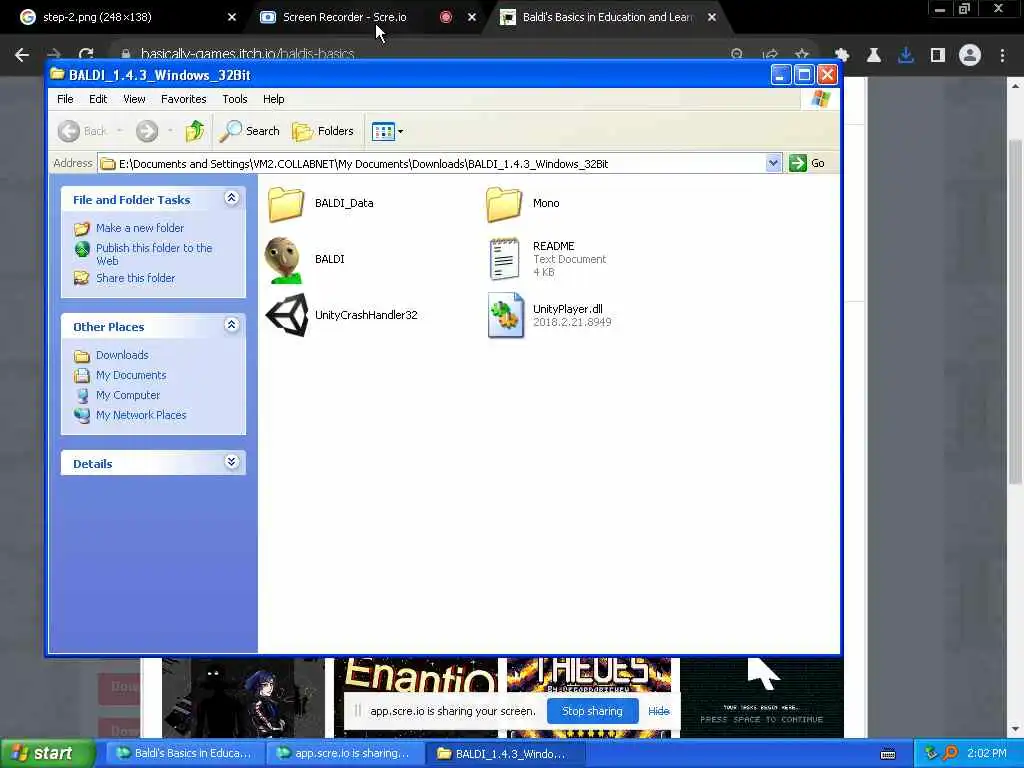The height and width of the screenshot is (768, 1024).
Task: Click the Share this folder icon
Action: tap(82, 278)
